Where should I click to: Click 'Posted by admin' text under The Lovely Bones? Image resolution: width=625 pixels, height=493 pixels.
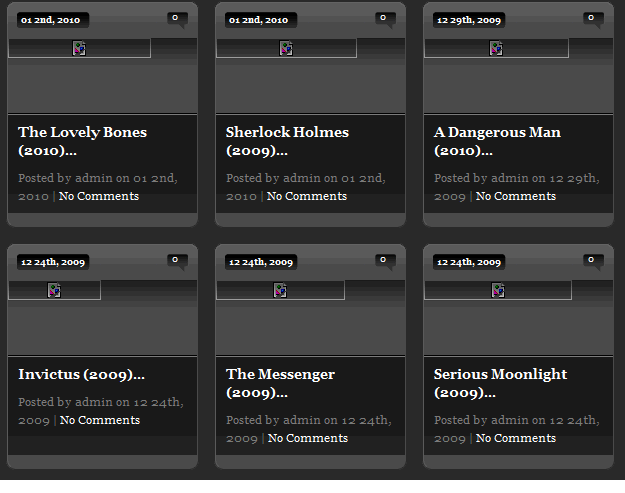click(65, 178)
